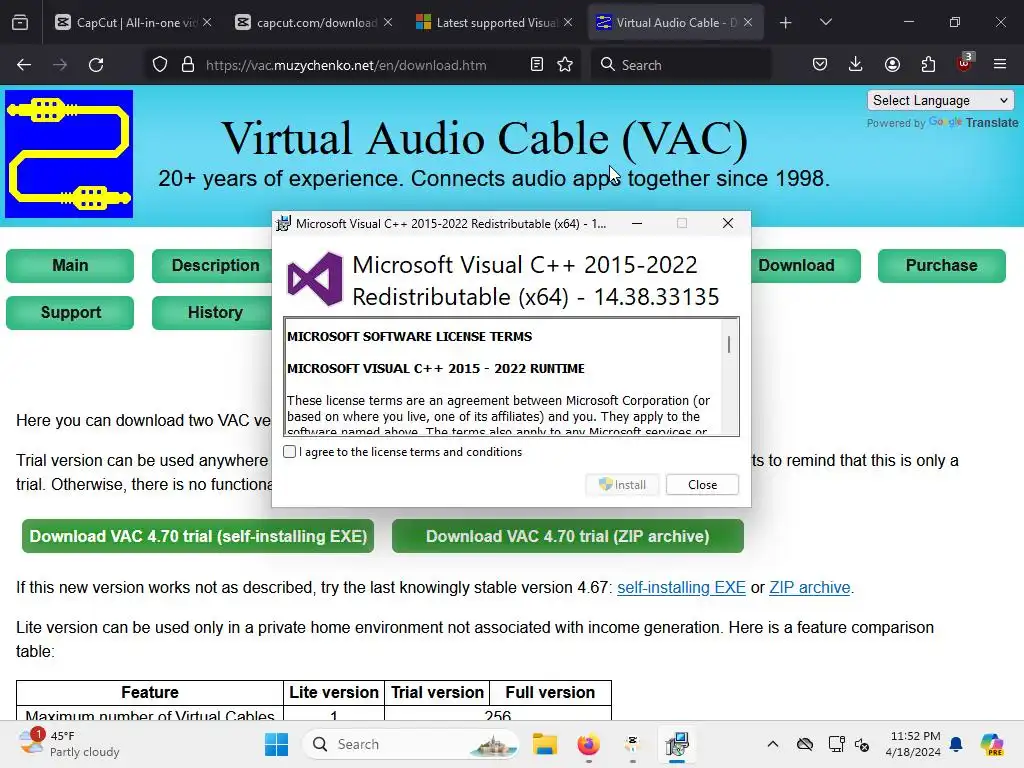Open the Download page button
The height and width of the screenshot is (768, 1024).
pyautogui.click(x=805, y=266)
